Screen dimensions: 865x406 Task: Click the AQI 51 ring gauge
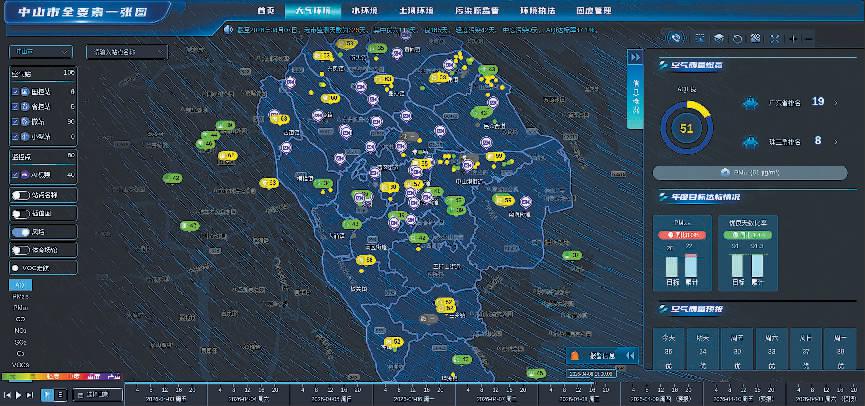(686, 126)
